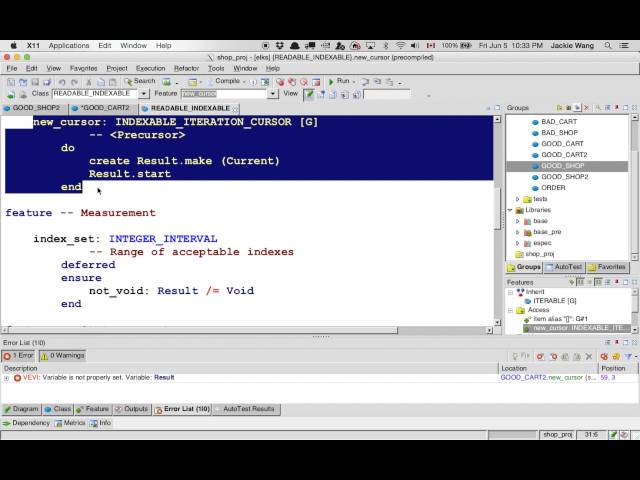Viewport: 640px width, 480px height.
Task: Open the Tools menu
Action: tap(216, 68)
